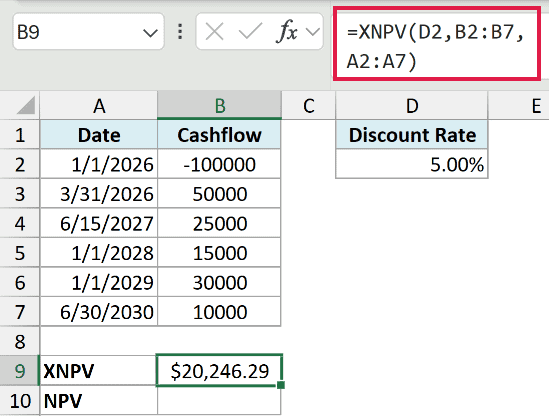Open the Name Box dropdown arrow

click(151, 33)
